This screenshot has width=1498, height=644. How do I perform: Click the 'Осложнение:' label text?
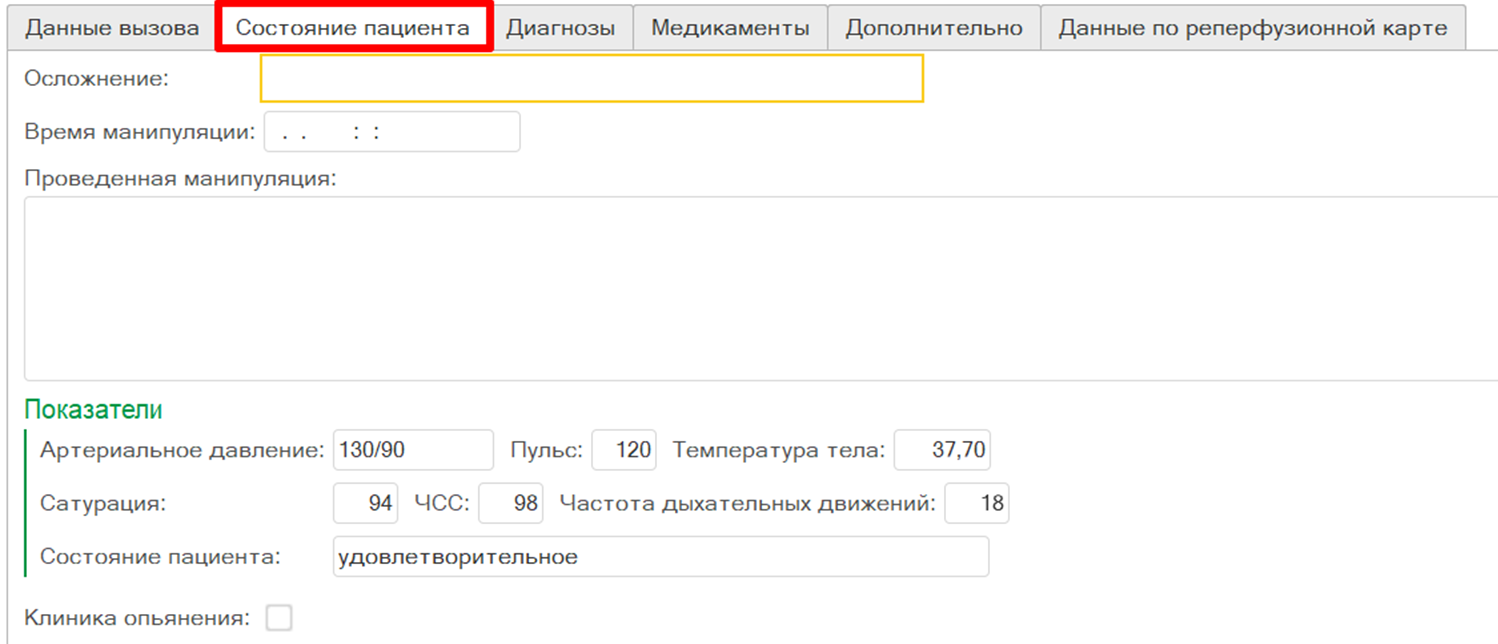coord(96,78)
